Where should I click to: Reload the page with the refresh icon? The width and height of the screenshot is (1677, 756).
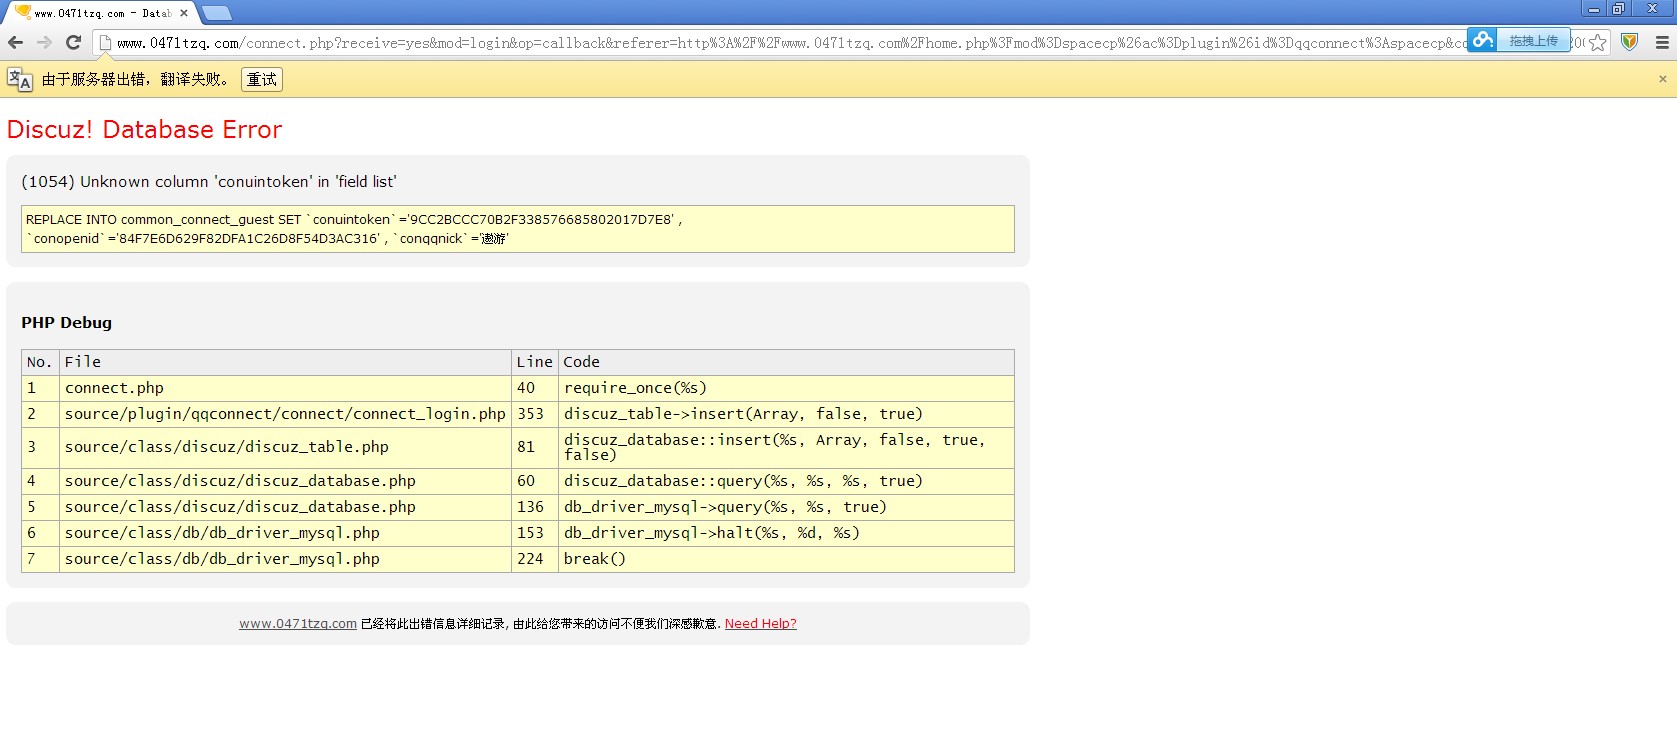pos(73,42)
